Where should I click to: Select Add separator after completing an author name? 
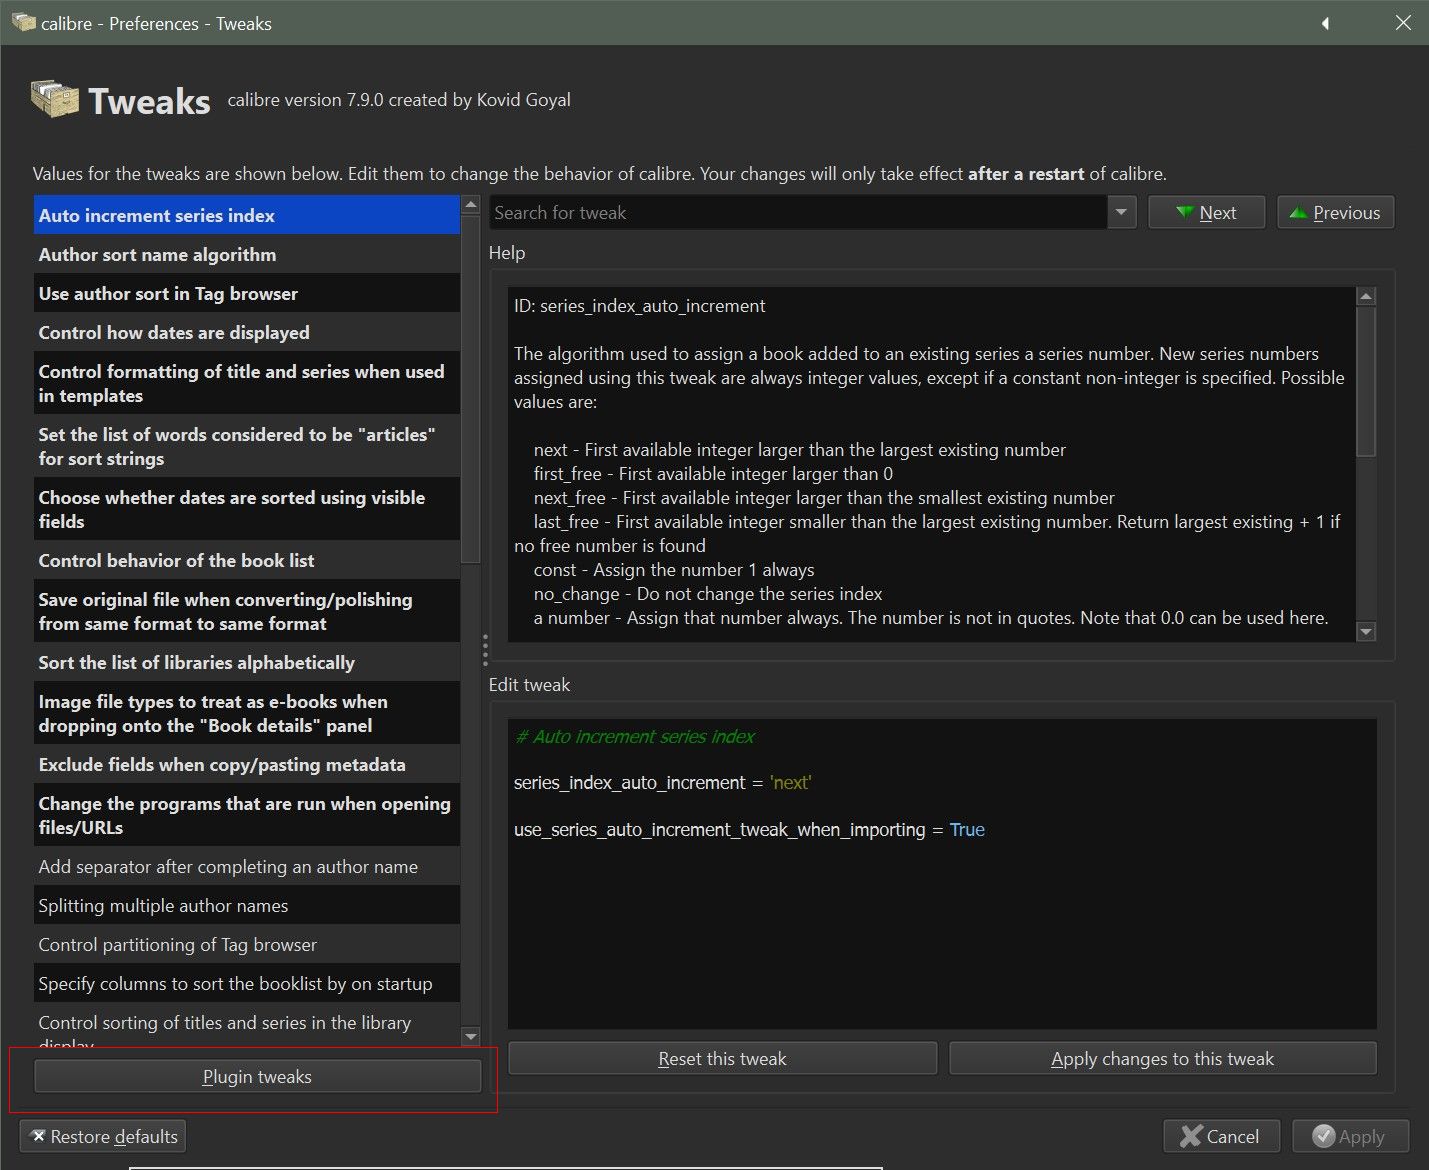[247, 866]
